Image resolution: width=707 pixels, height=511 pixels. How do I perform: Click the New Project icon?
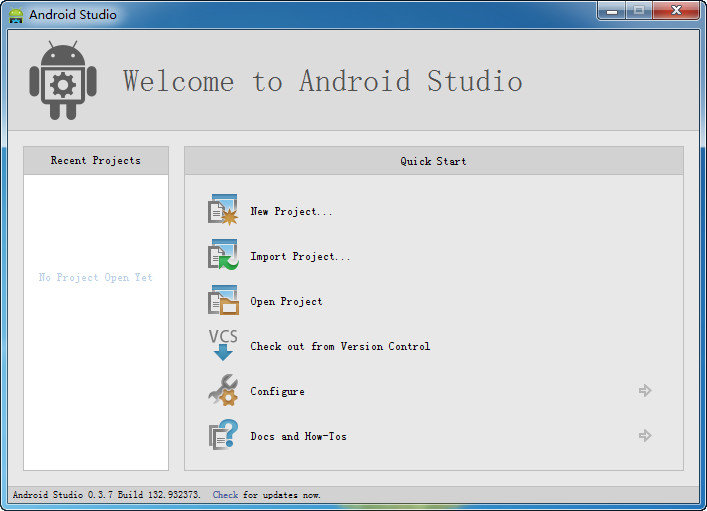(x=222, y=211)
